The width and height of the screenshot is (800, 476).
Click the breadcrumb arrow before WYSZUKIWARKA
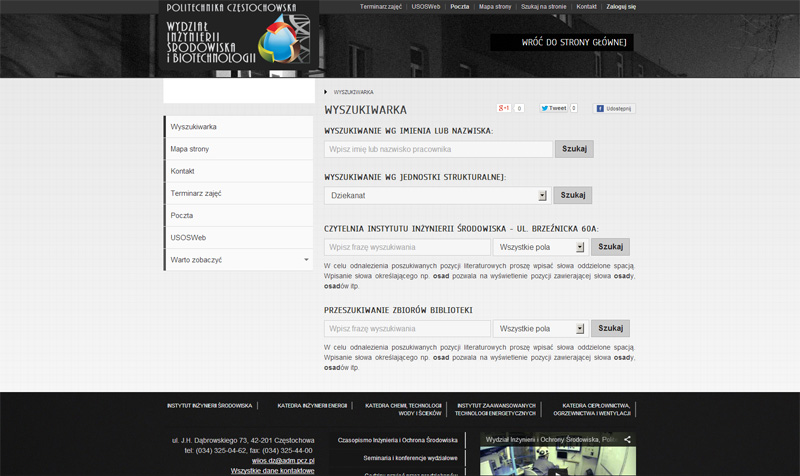[x=326, y=92]
